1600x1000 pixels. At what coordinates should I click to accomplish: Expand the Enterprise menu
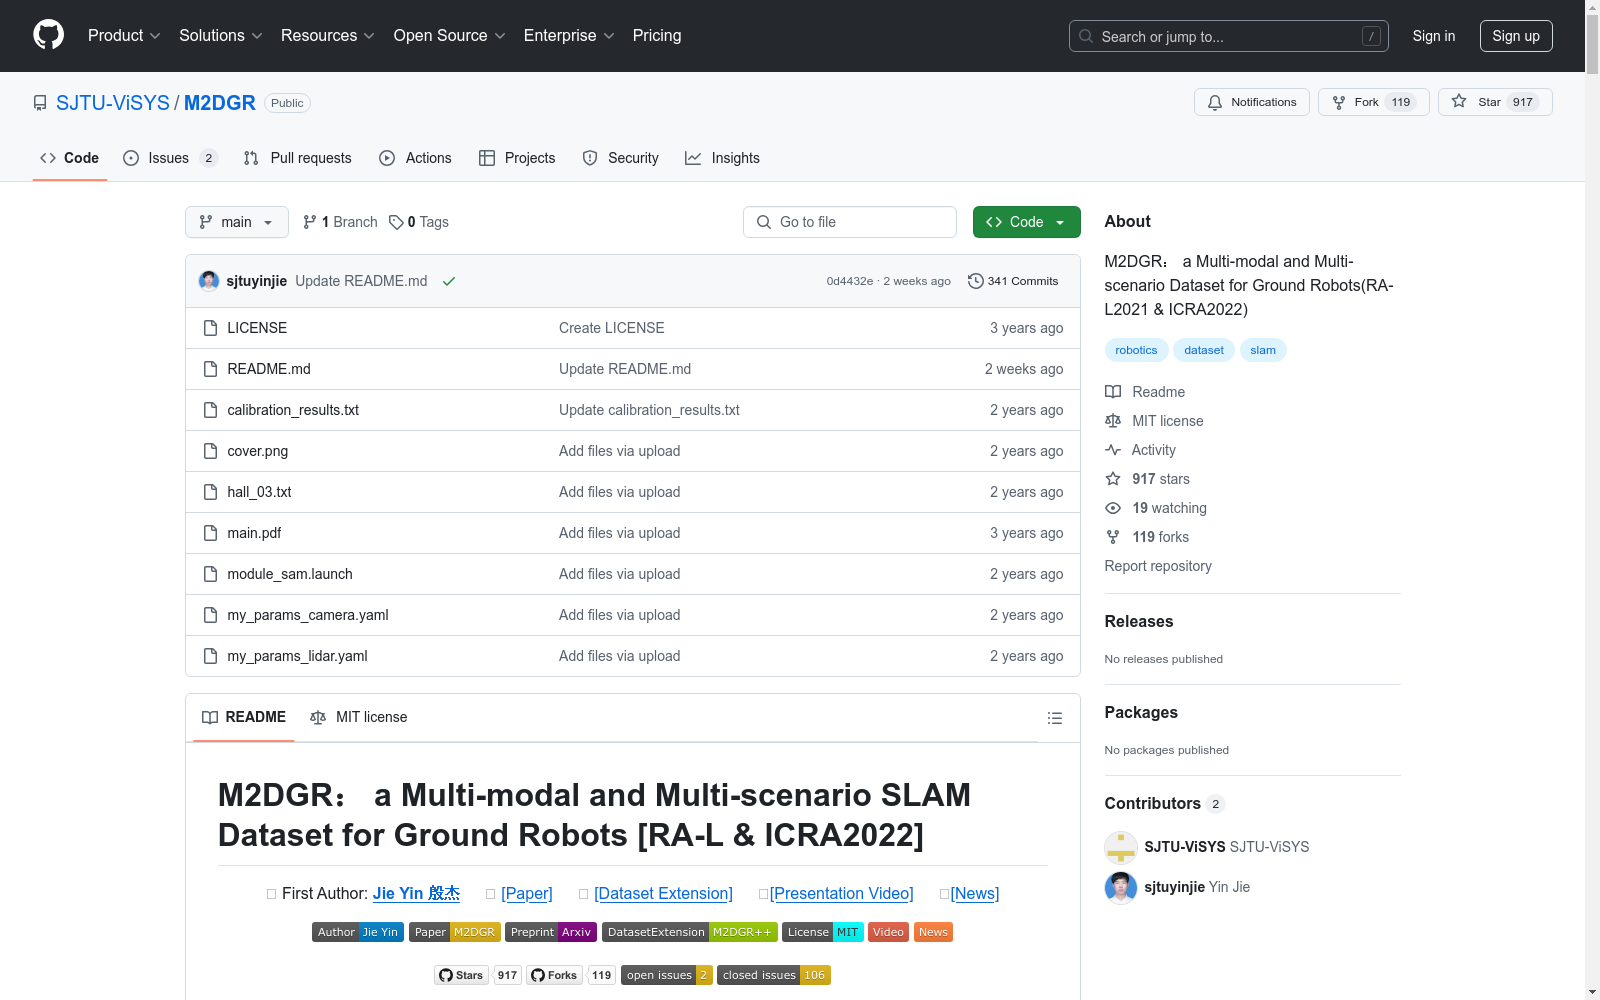[x=569, y=36]
